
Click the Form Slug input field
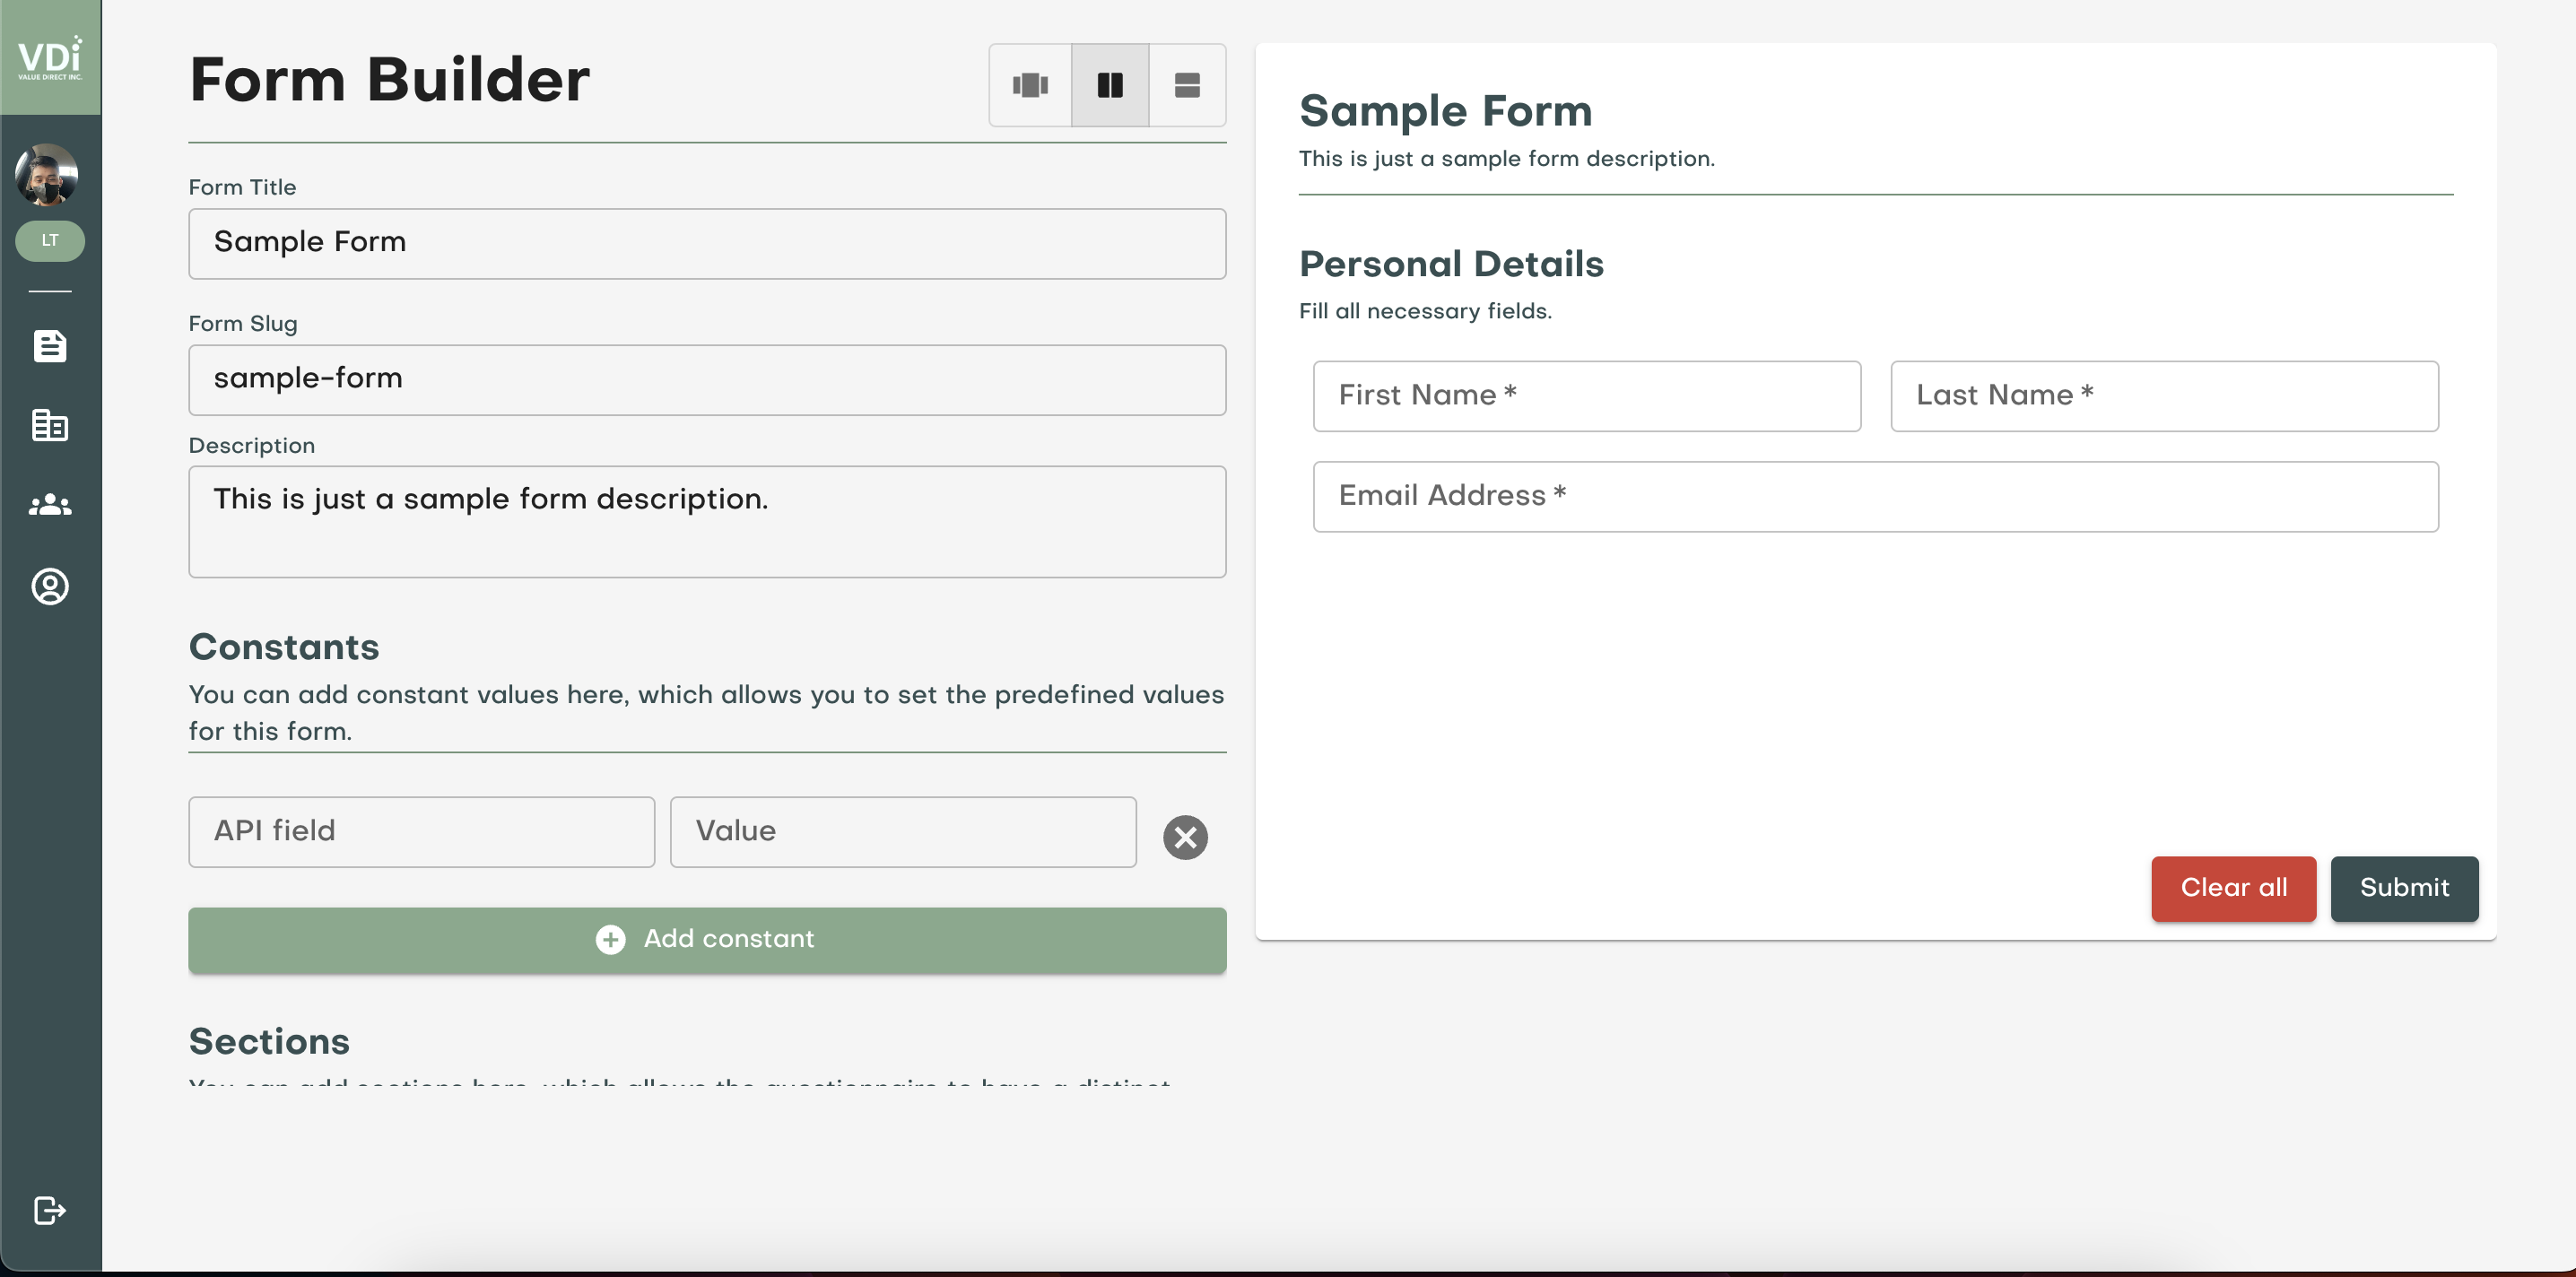pos(707,380)
